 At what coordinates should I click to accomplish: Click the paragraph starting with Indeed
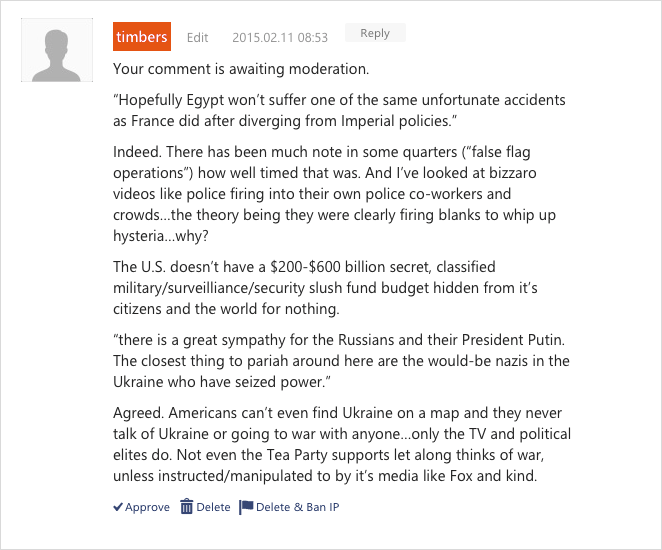coord(334,194)
